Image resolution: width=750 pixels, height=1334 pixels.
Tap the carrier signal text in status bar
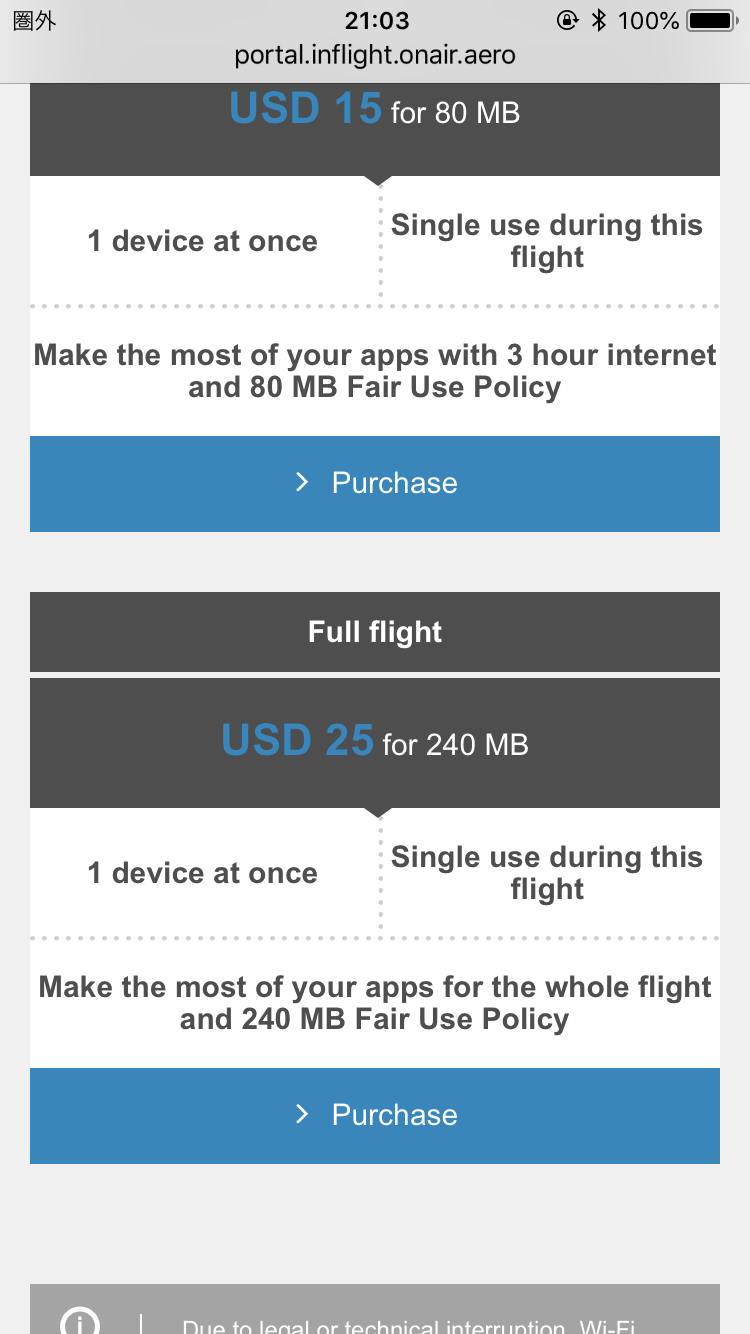34,20
